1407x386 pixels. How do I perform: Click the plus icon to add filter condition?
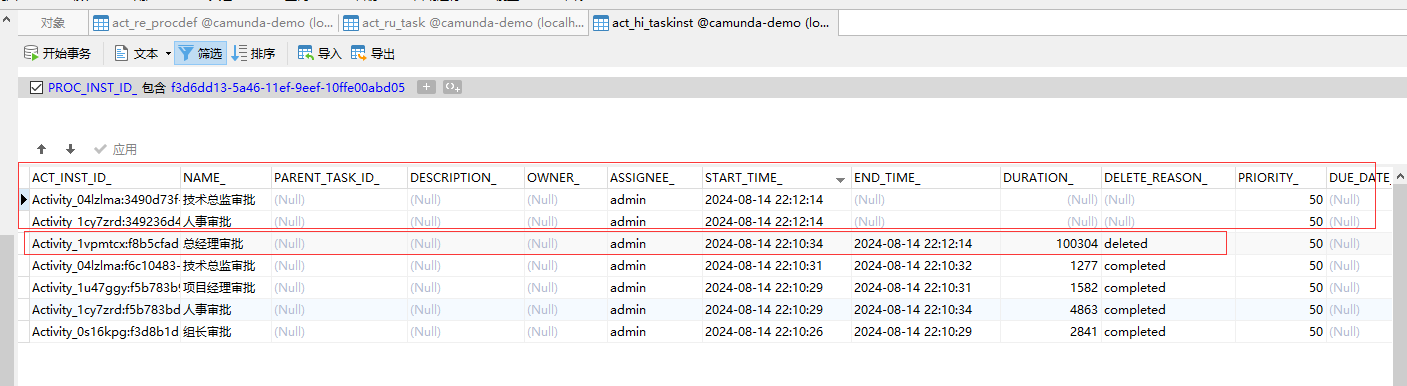(426, 88)
